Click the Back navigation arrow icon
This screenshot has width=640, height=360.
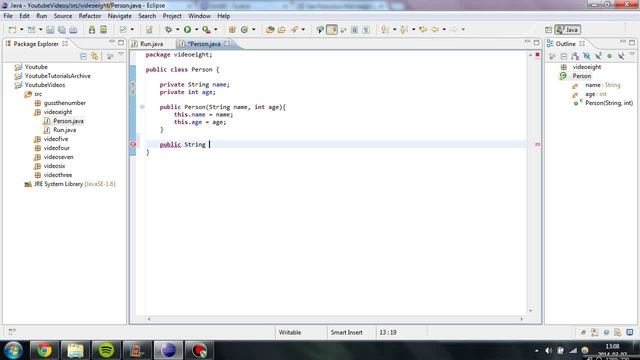(x=435, y=29)
